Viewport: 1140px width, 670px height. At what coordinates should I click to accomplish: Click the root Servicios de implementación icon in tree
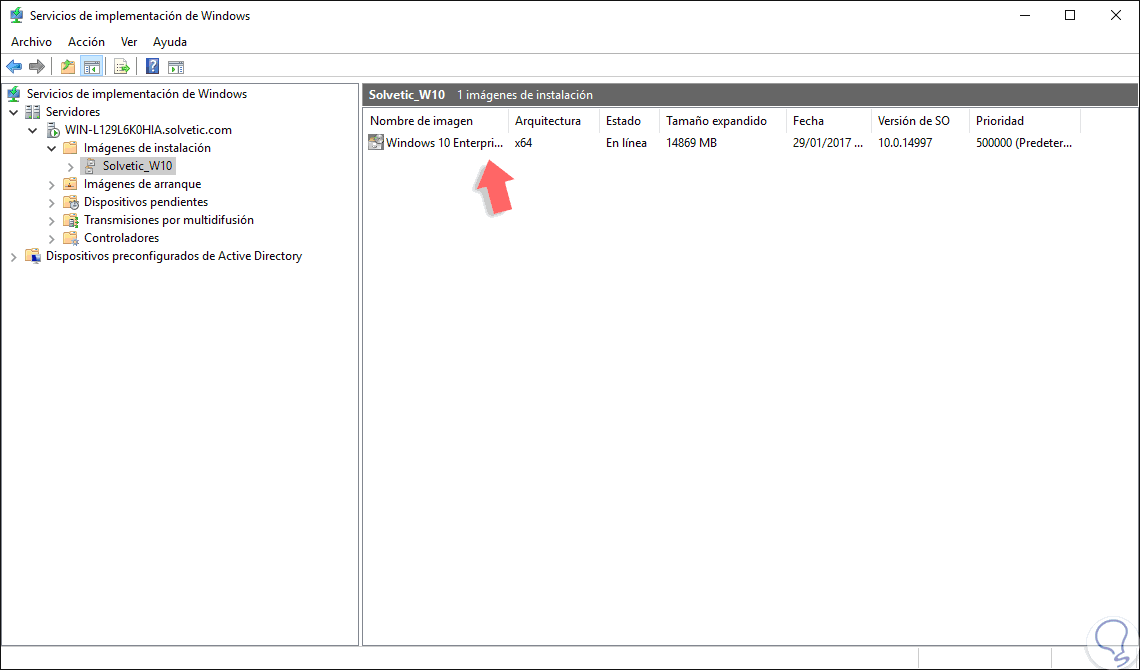tap(14, 94)
